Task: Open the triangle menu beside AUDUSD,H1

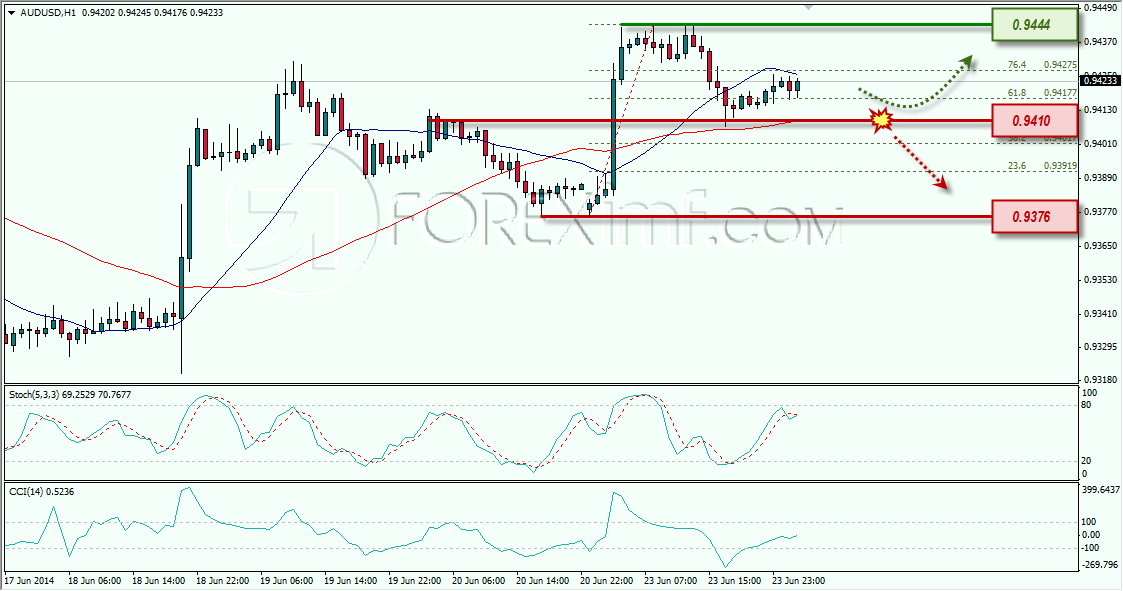Action: tap(11, 13)
